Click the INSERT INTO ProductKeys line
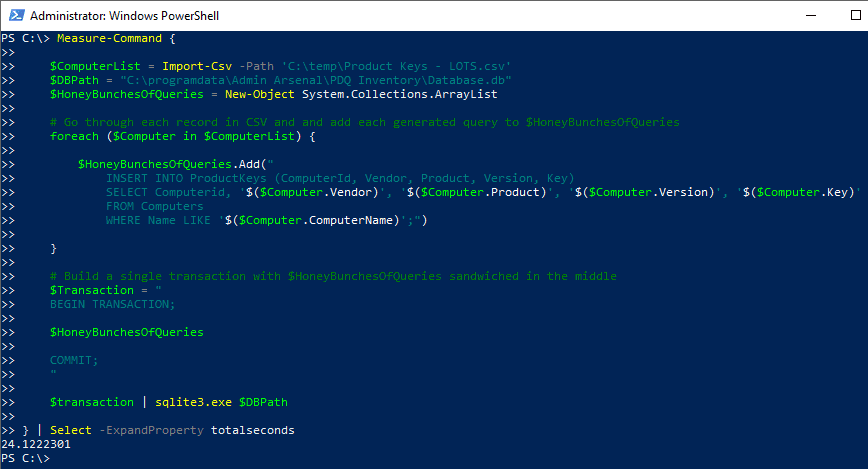Image resolution: width=868 pixels, height=469 pixels. coord(340,178)
